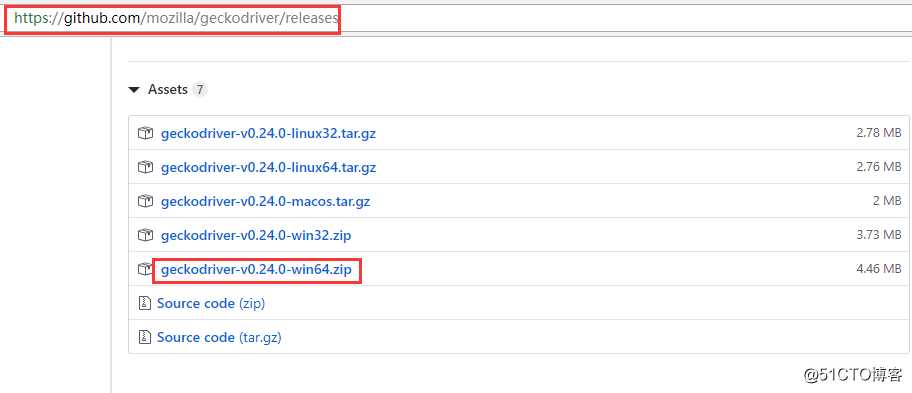Click the 2.76 MB size text

click(x=878, y=167)
